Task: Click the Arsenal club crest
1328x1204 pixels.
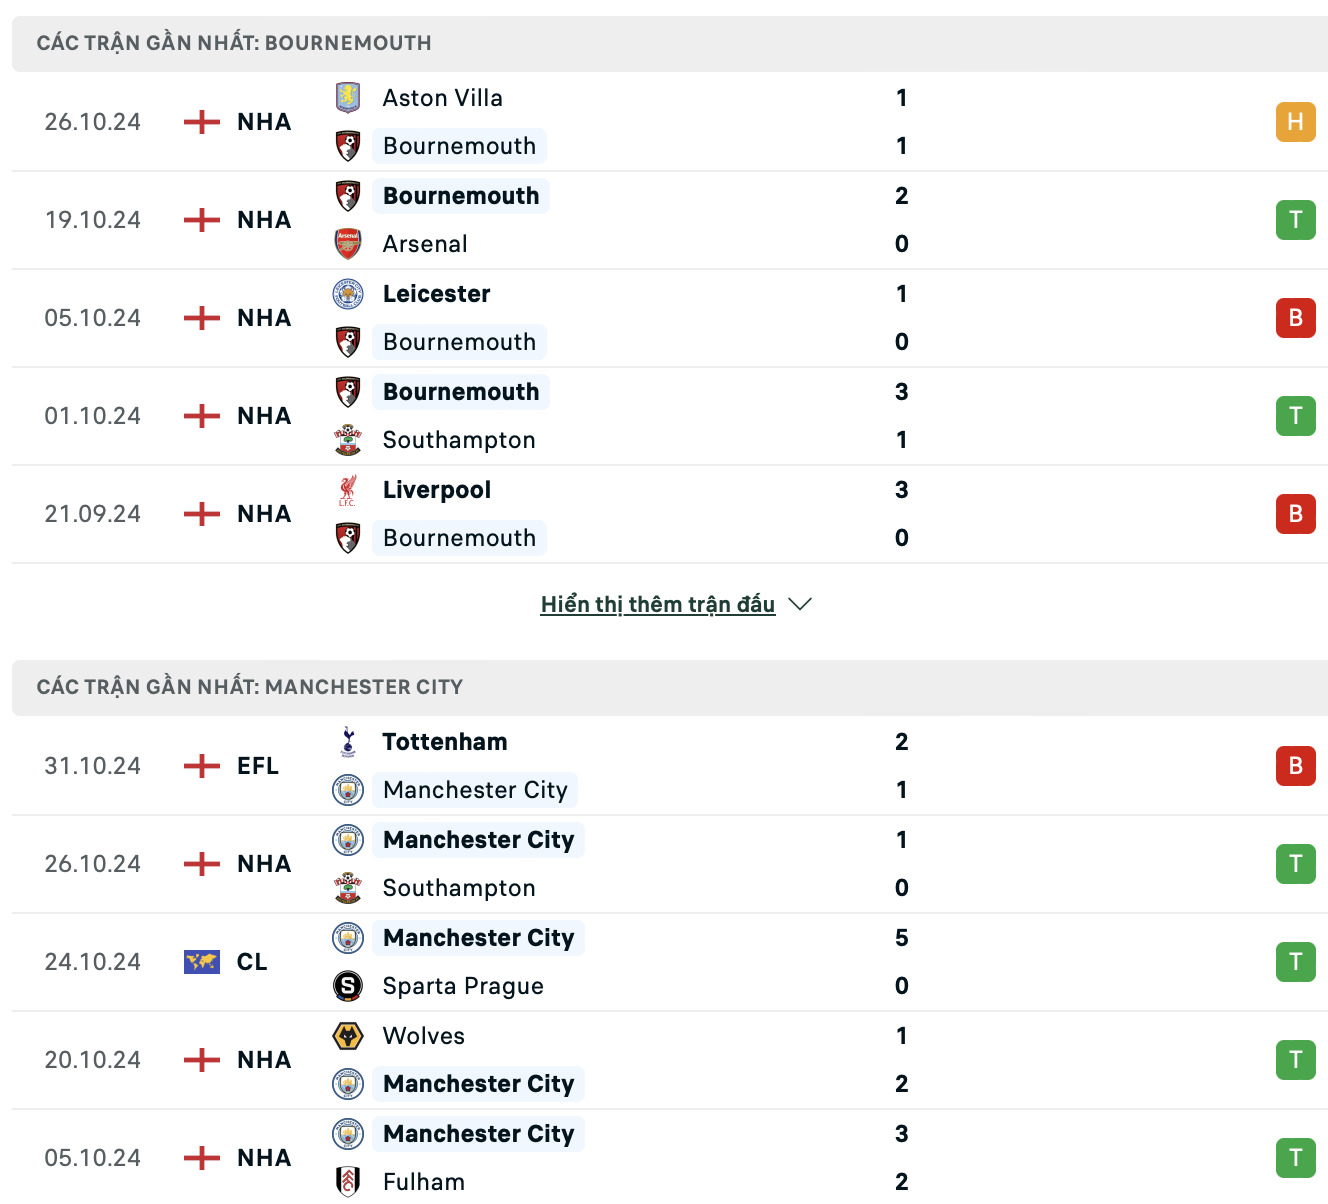Action: tap(348, 244)
